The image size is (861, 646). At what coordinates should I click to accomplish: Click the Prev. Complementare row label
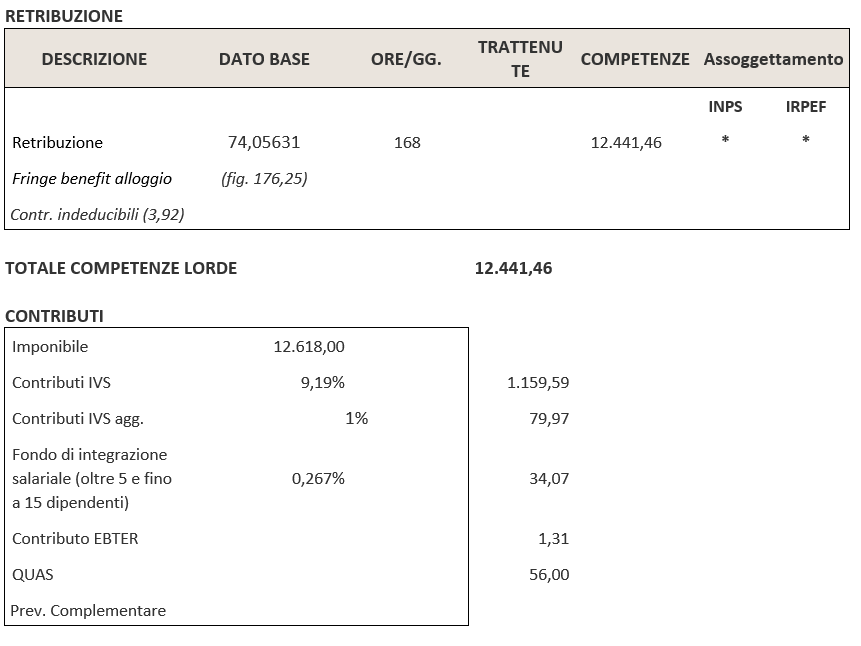click(89, 610)
